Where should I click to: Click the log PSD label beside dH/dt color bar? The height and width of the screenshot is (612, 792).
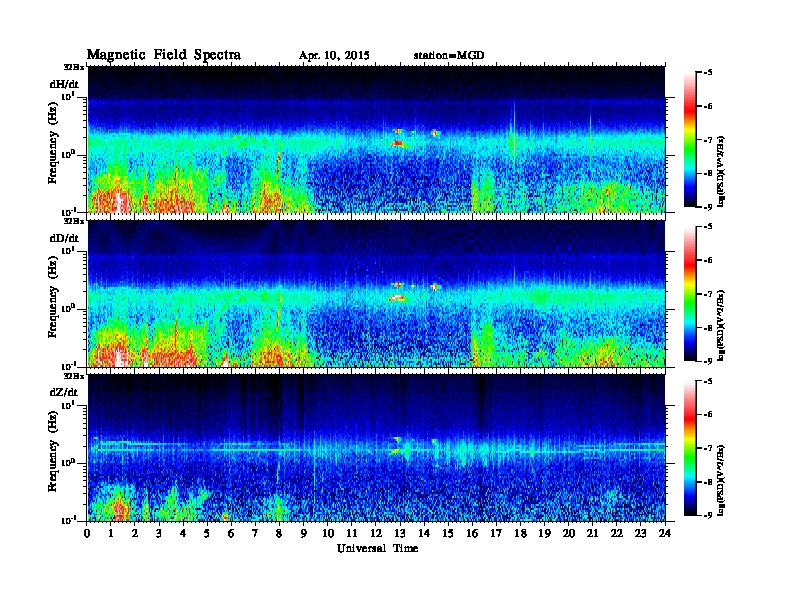tap(721, 171)
